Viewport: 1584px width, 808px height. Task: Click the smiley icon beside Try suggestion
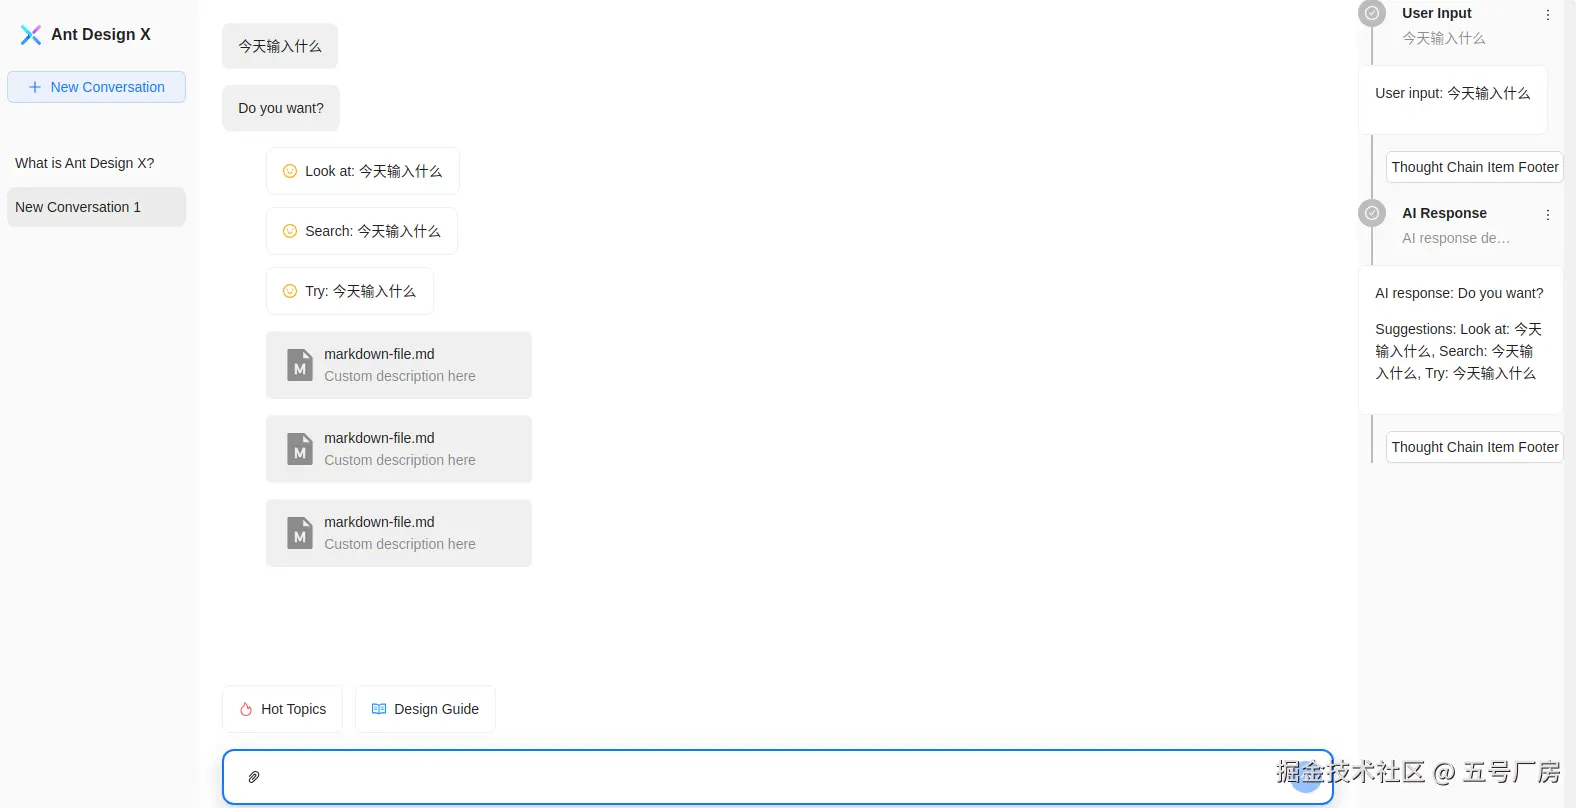(290, 291)
